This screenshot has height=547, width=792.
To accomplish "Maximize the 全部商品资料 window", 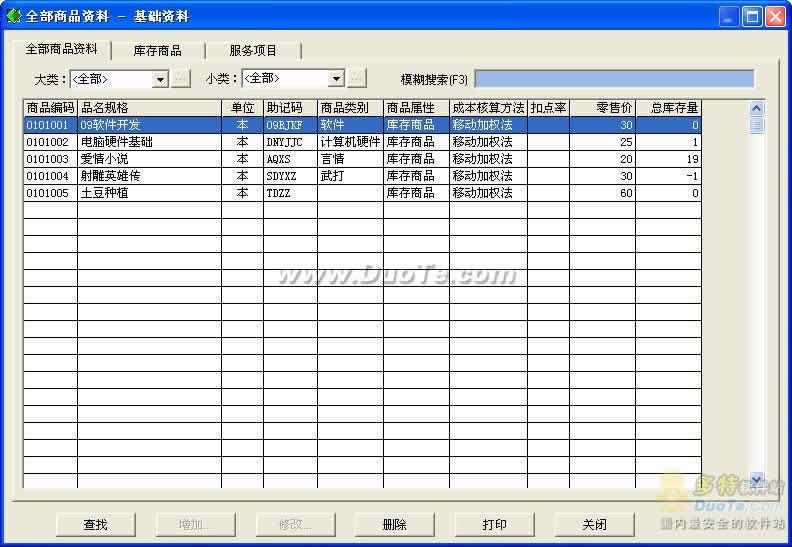I will (752, 16).
